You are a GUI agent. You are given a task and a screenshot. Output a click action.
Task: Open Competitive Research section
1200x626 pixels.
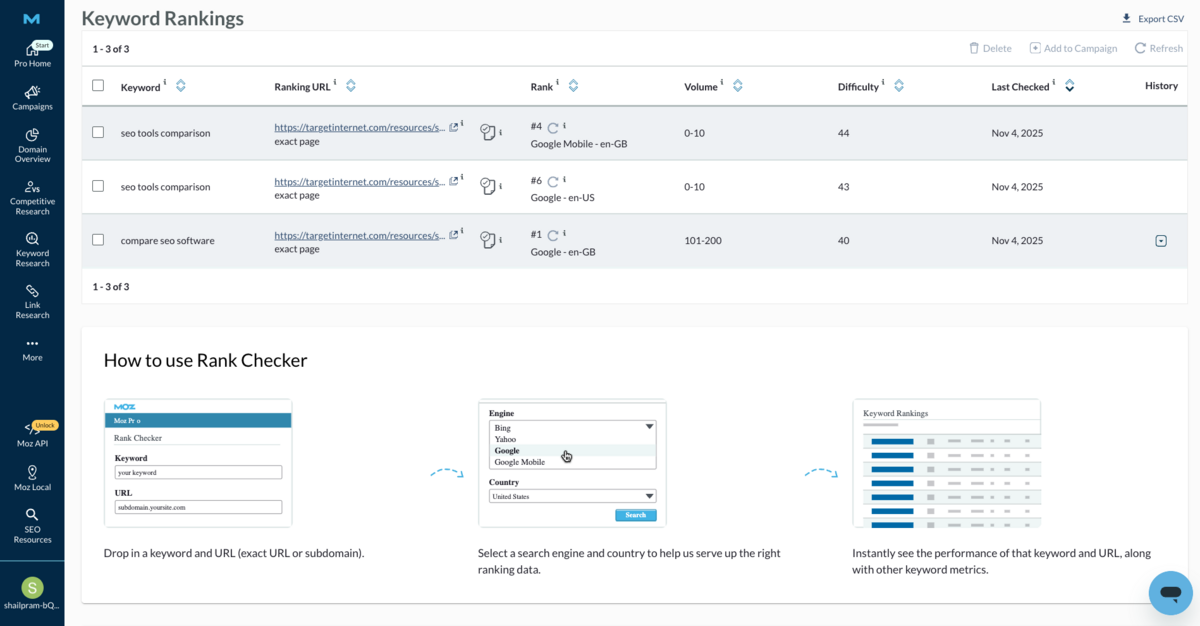32,198
